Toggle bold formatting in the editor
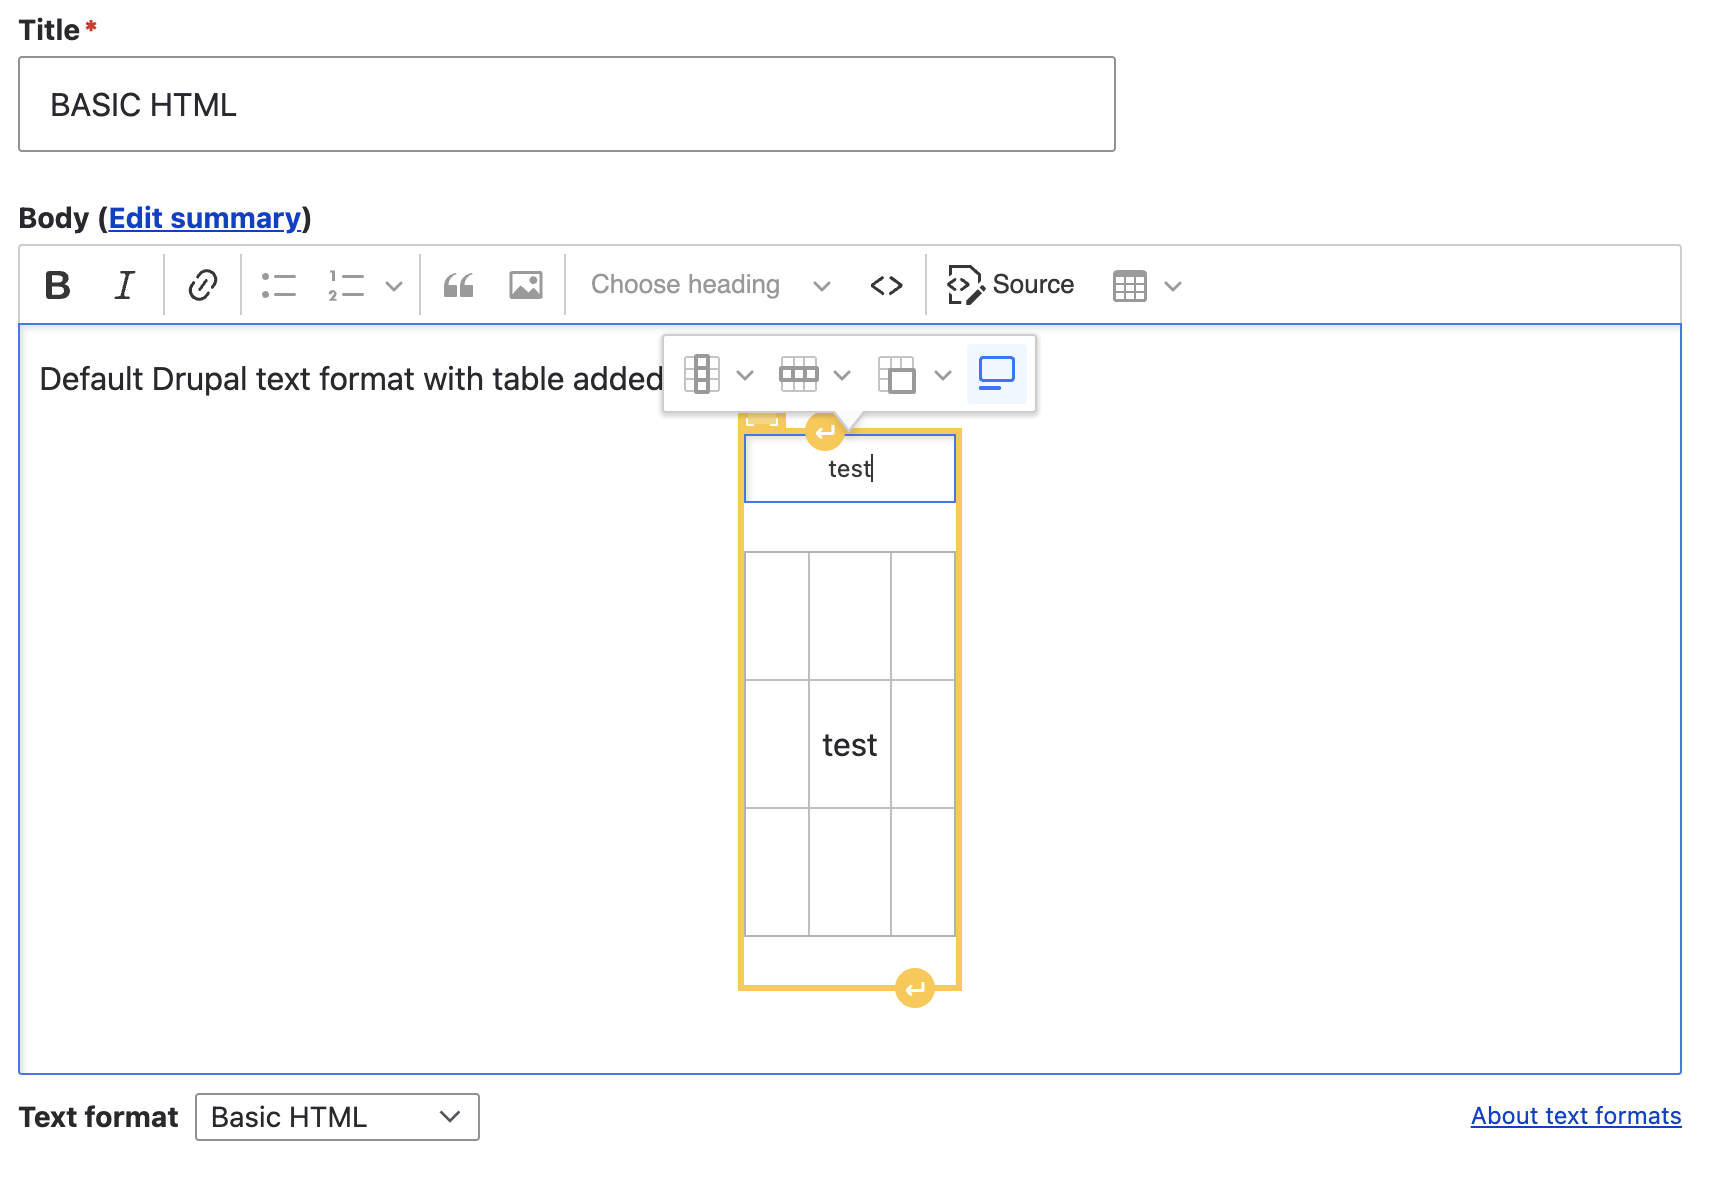1726x1178 pixels. [x=57, y=285]
